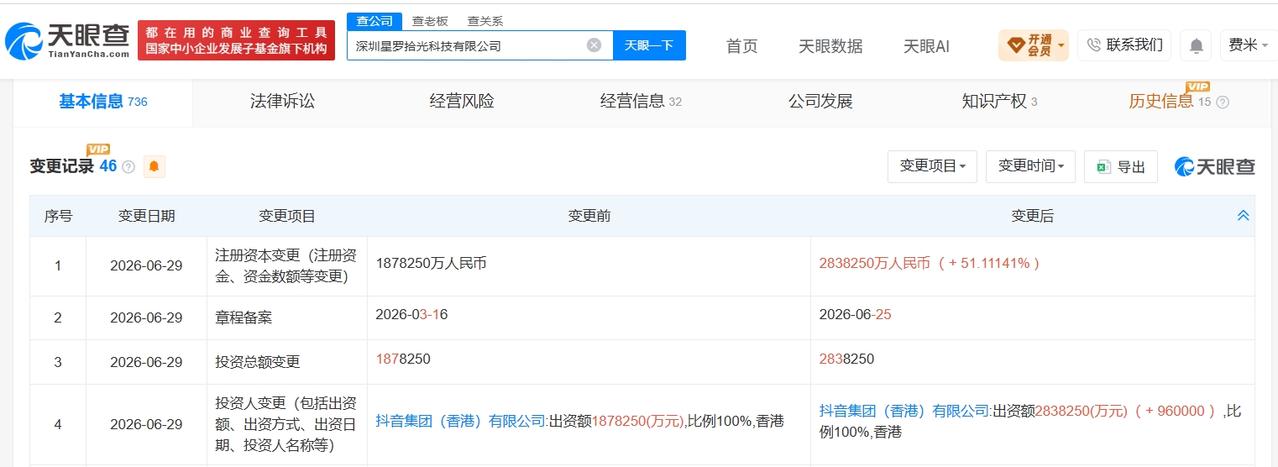
Task: Switch to the 基本信息 tab
Action: [103, 101]
